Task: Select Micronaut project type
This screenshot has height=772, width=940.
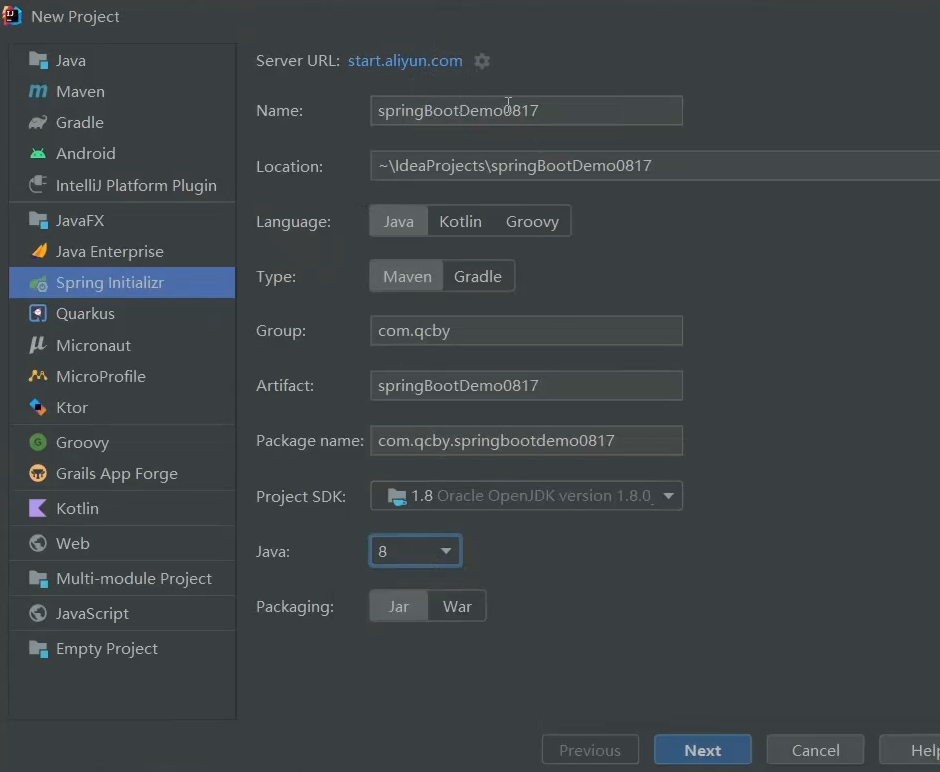Action: point(122,345)
